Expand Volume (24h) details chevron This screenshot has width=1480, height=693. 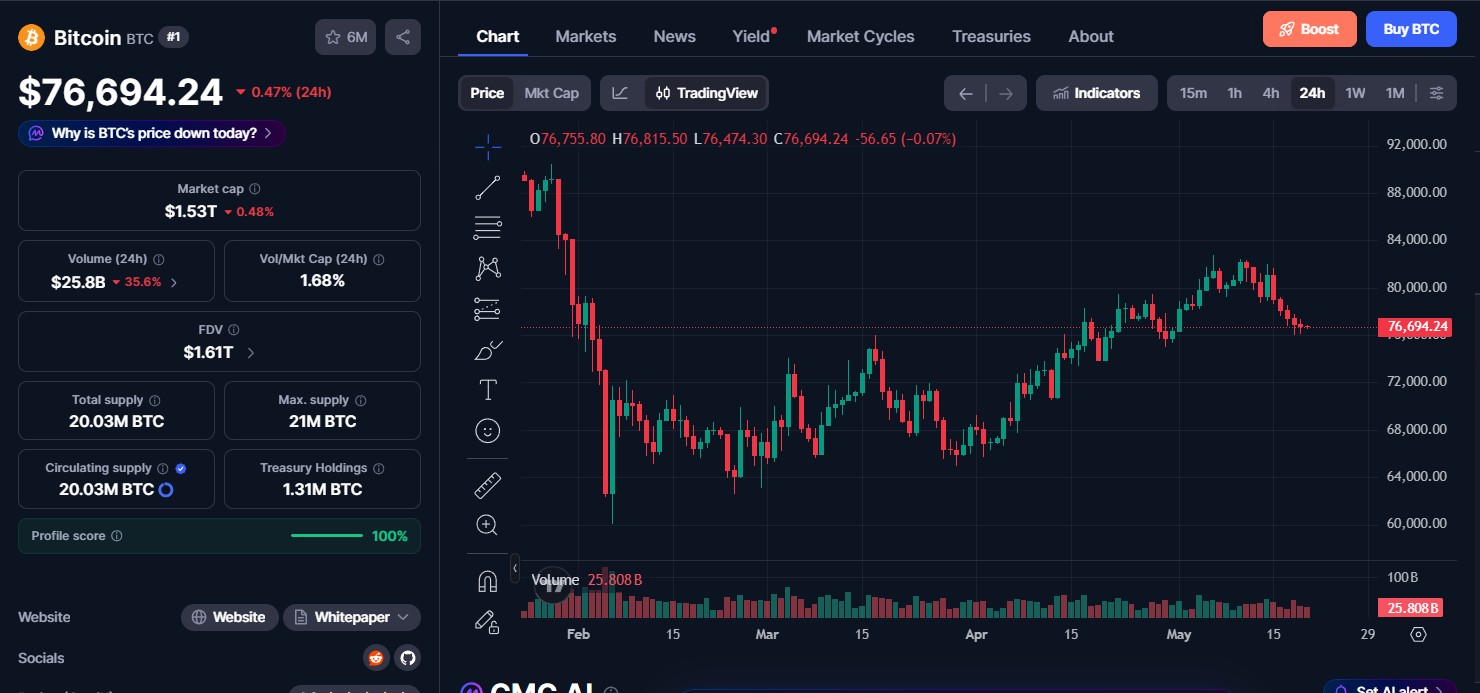tap(174, 282)
